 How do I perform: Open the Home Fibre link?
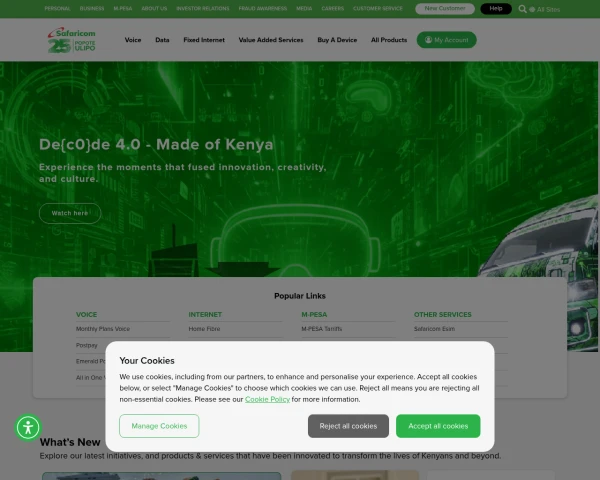204,329
